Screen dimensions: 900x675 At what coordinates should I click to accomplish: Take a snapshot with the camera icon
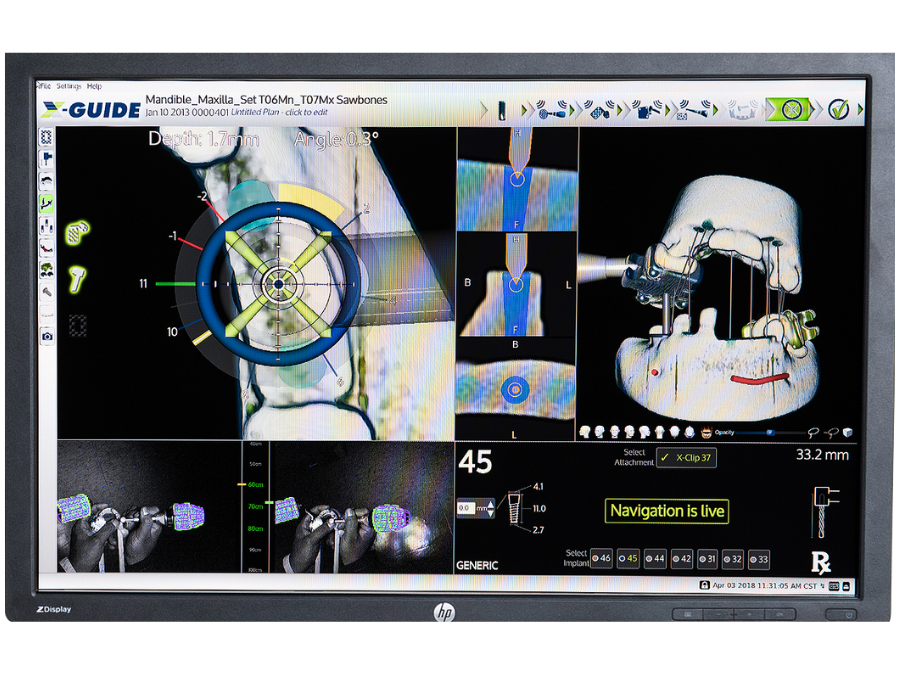46,336
